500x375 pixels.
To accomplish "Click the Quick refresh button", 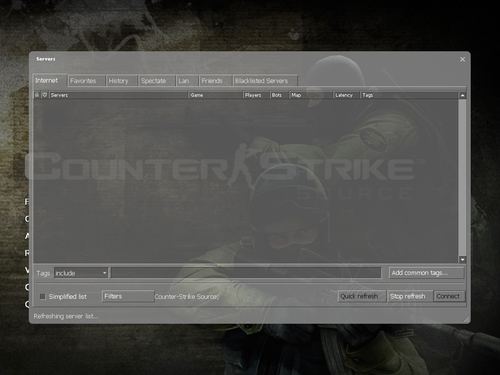I will [362, 296].
